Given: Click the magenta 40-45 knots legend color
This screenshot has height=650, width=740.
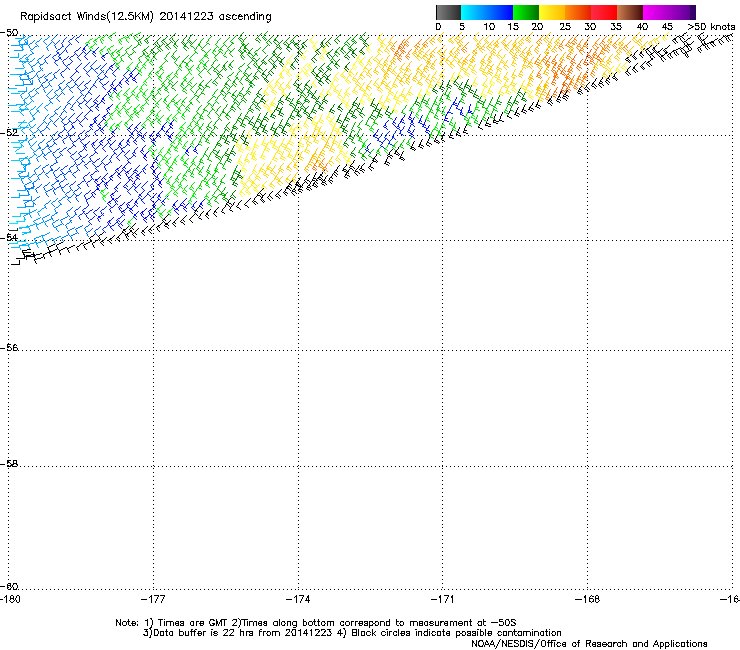Looking at the screenshot, I should pyautogui.click(x=656, y=12).
